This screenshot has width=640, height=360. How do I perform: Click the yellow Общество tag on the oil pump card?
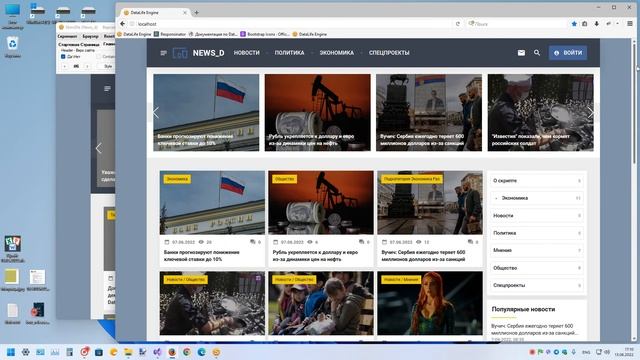pos(284,179)
